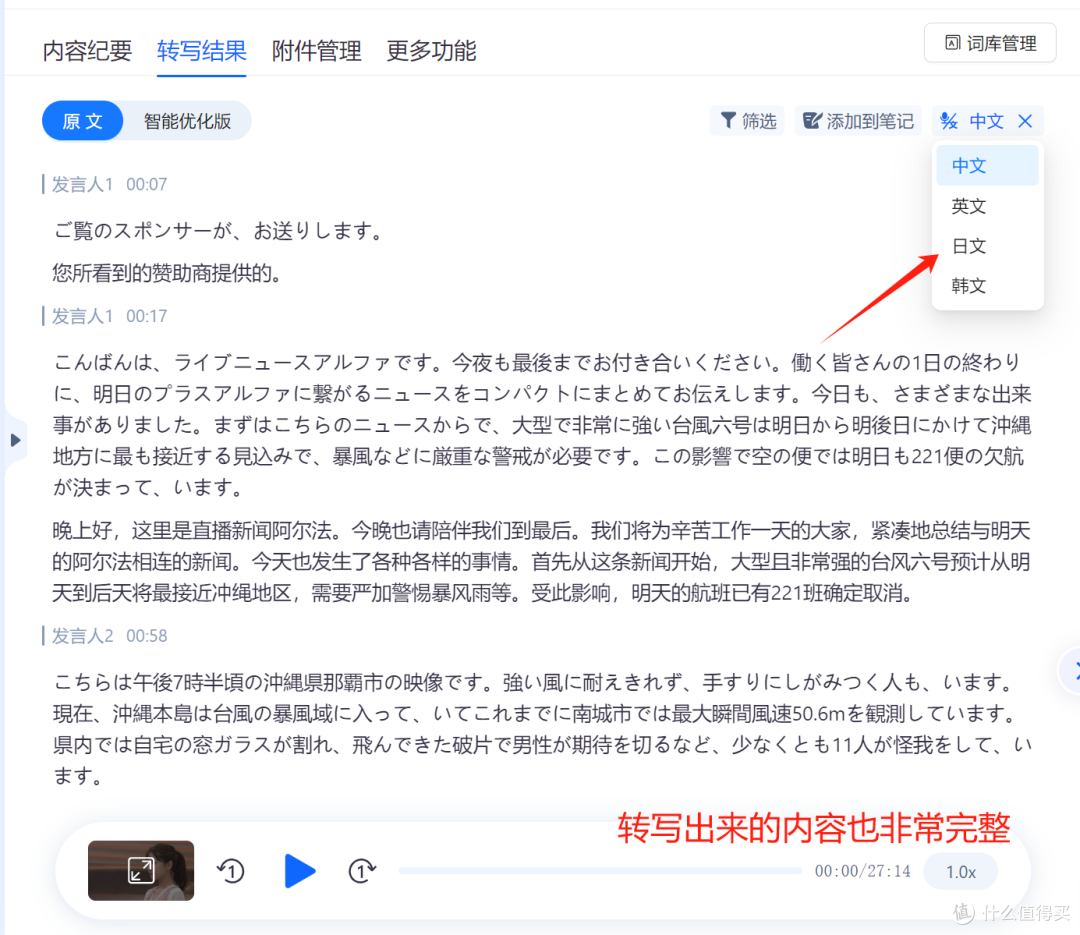The width and height of the screenshot is (1080, 935).
Task: Click timestamp 00:58
Action: click(147, 636)
